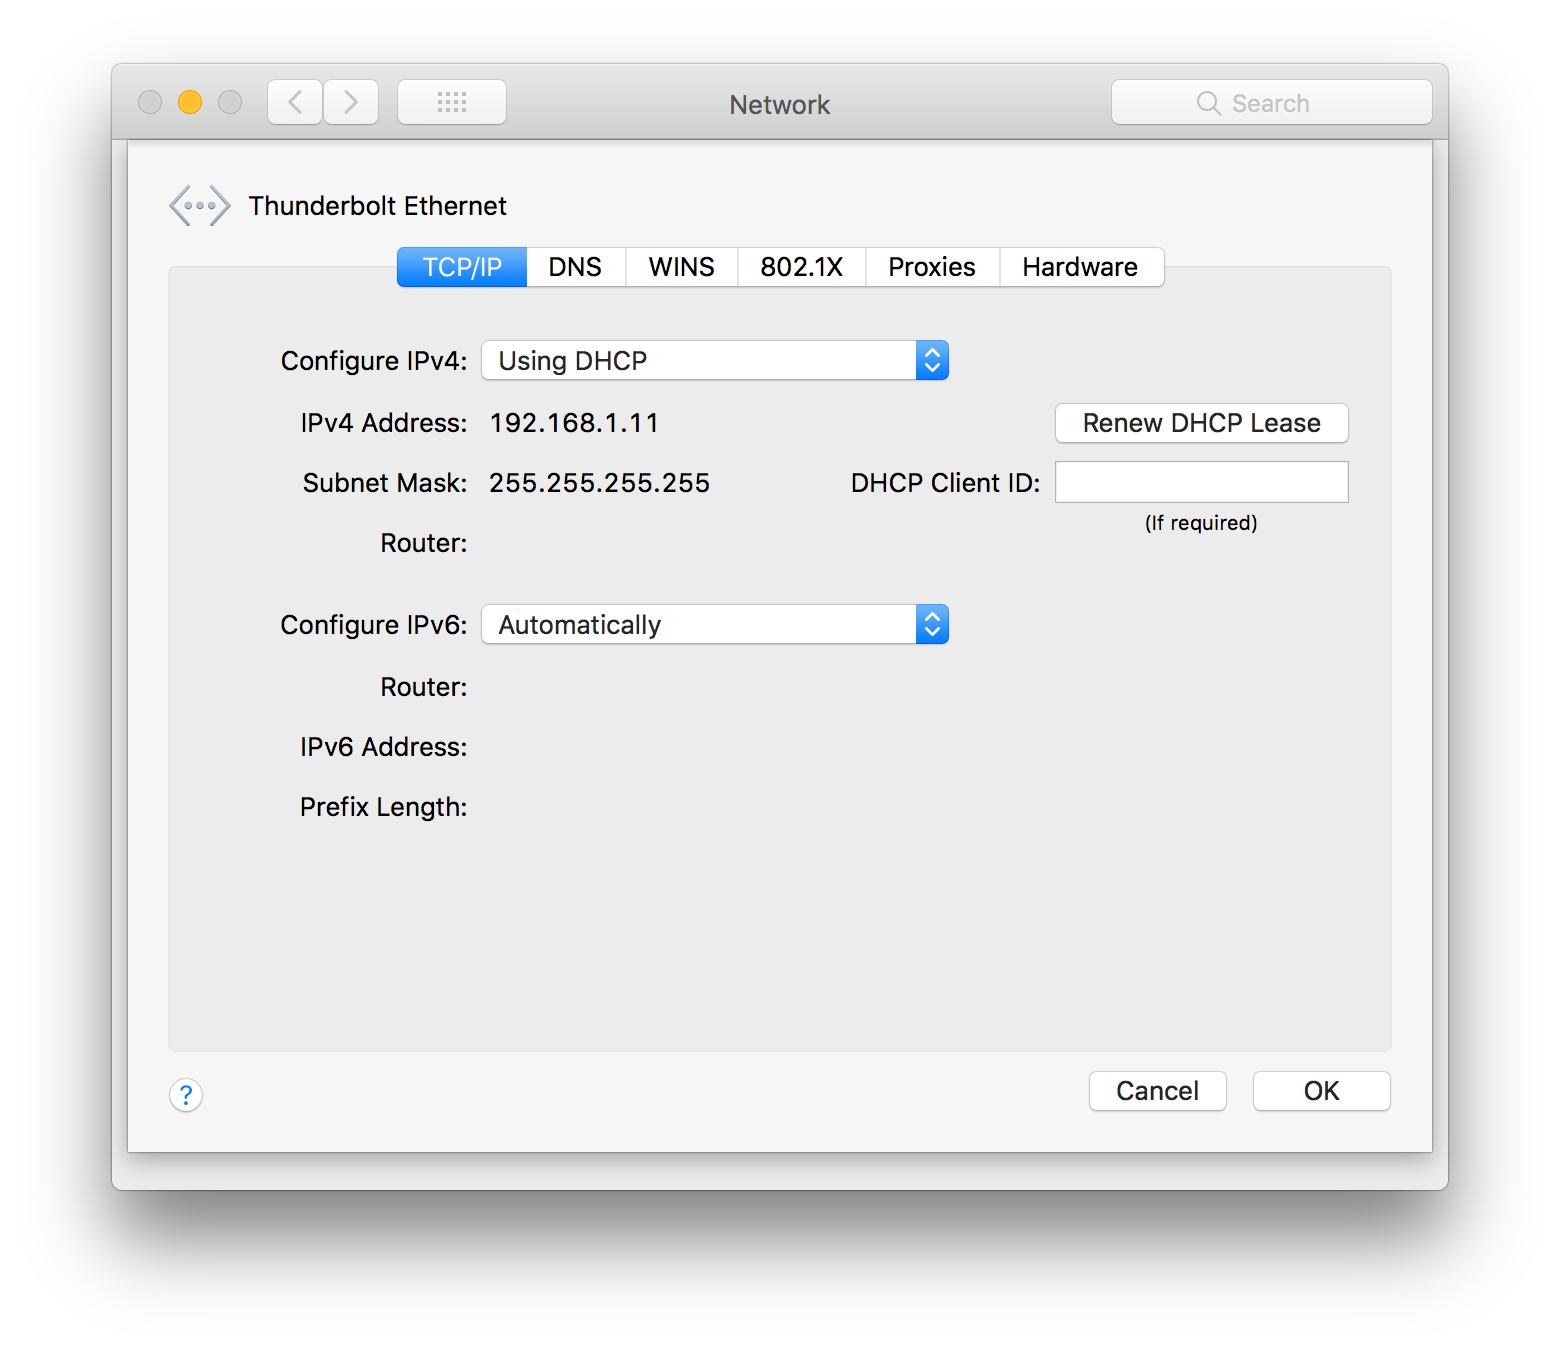Click the DHCP Client ID label

point(946,483)
